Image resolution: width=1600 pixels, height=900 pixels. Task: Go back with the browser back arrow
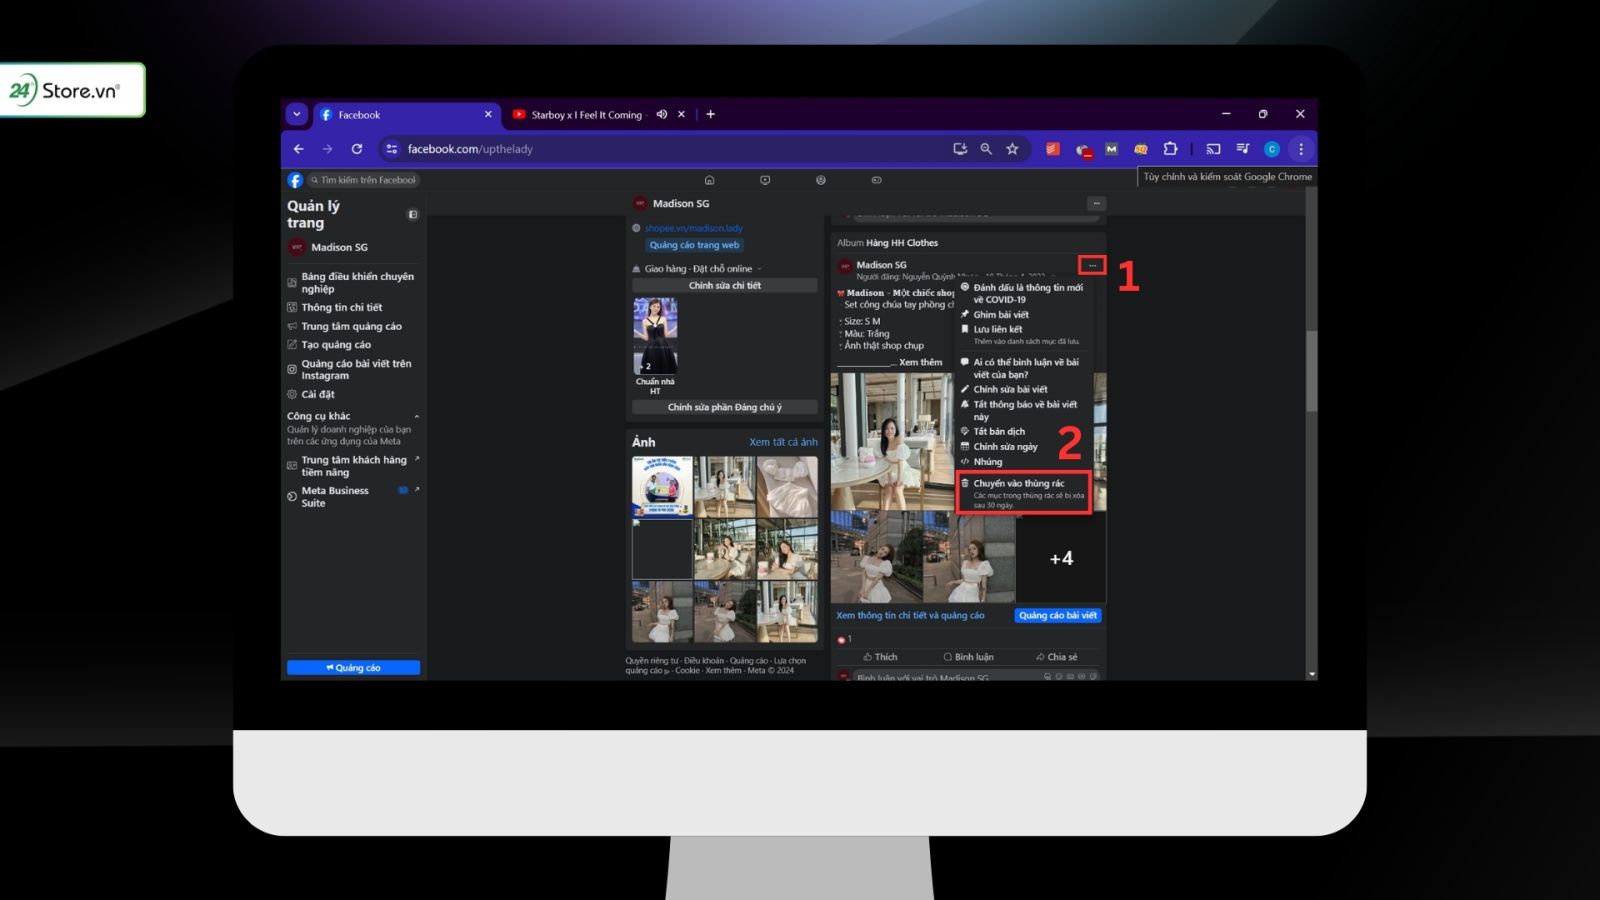[x=298, y=149]
